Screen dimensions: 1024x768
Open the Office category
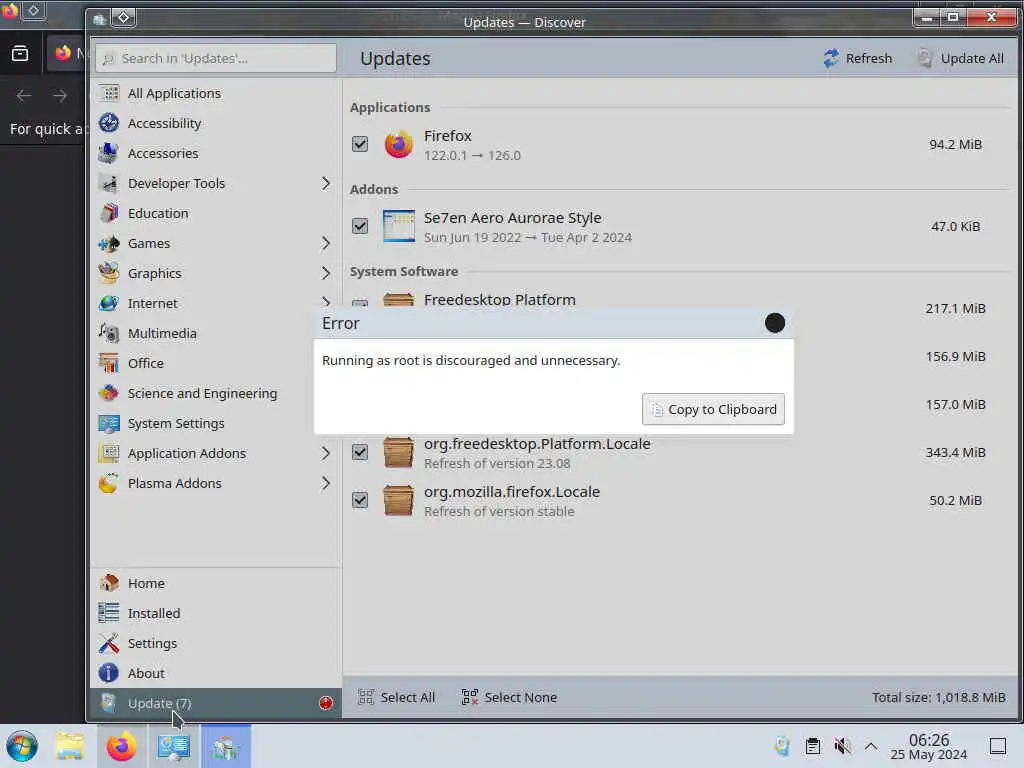point(216,364)
